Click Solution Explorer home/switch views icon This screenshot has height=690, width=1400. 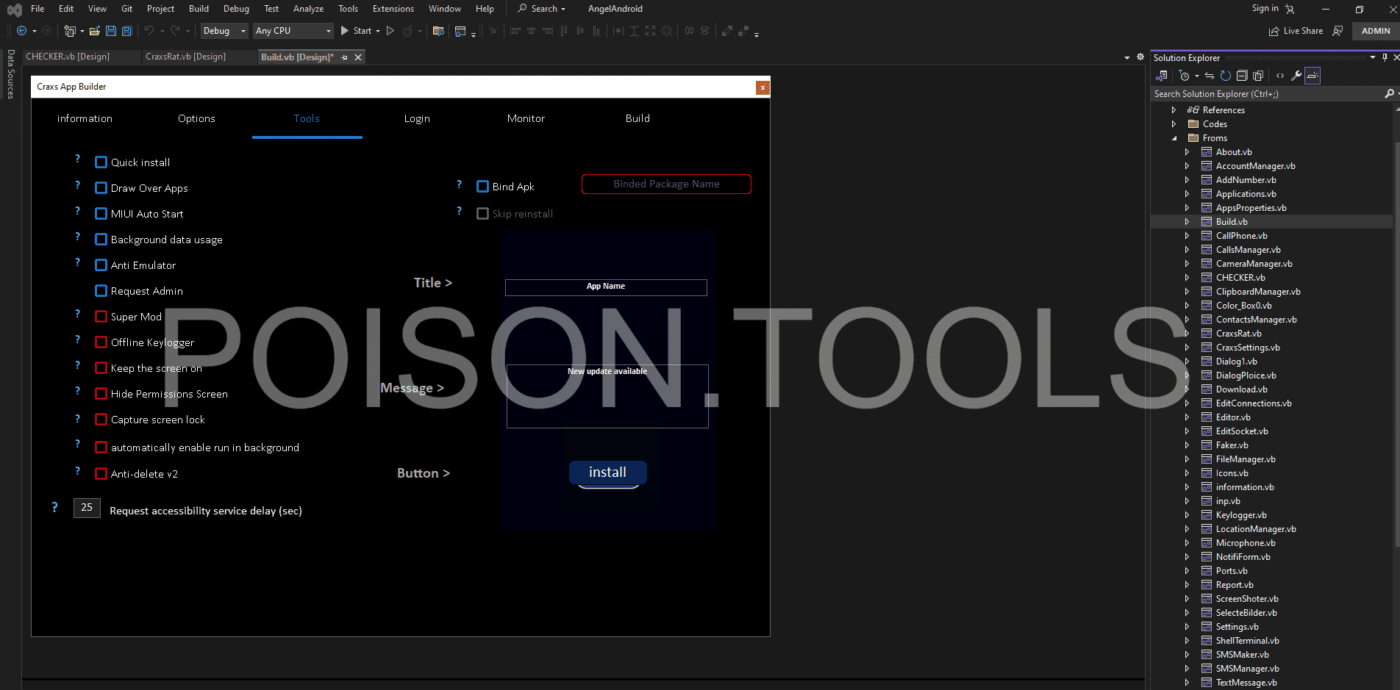pyautogui.click(x=1161, y=76)
